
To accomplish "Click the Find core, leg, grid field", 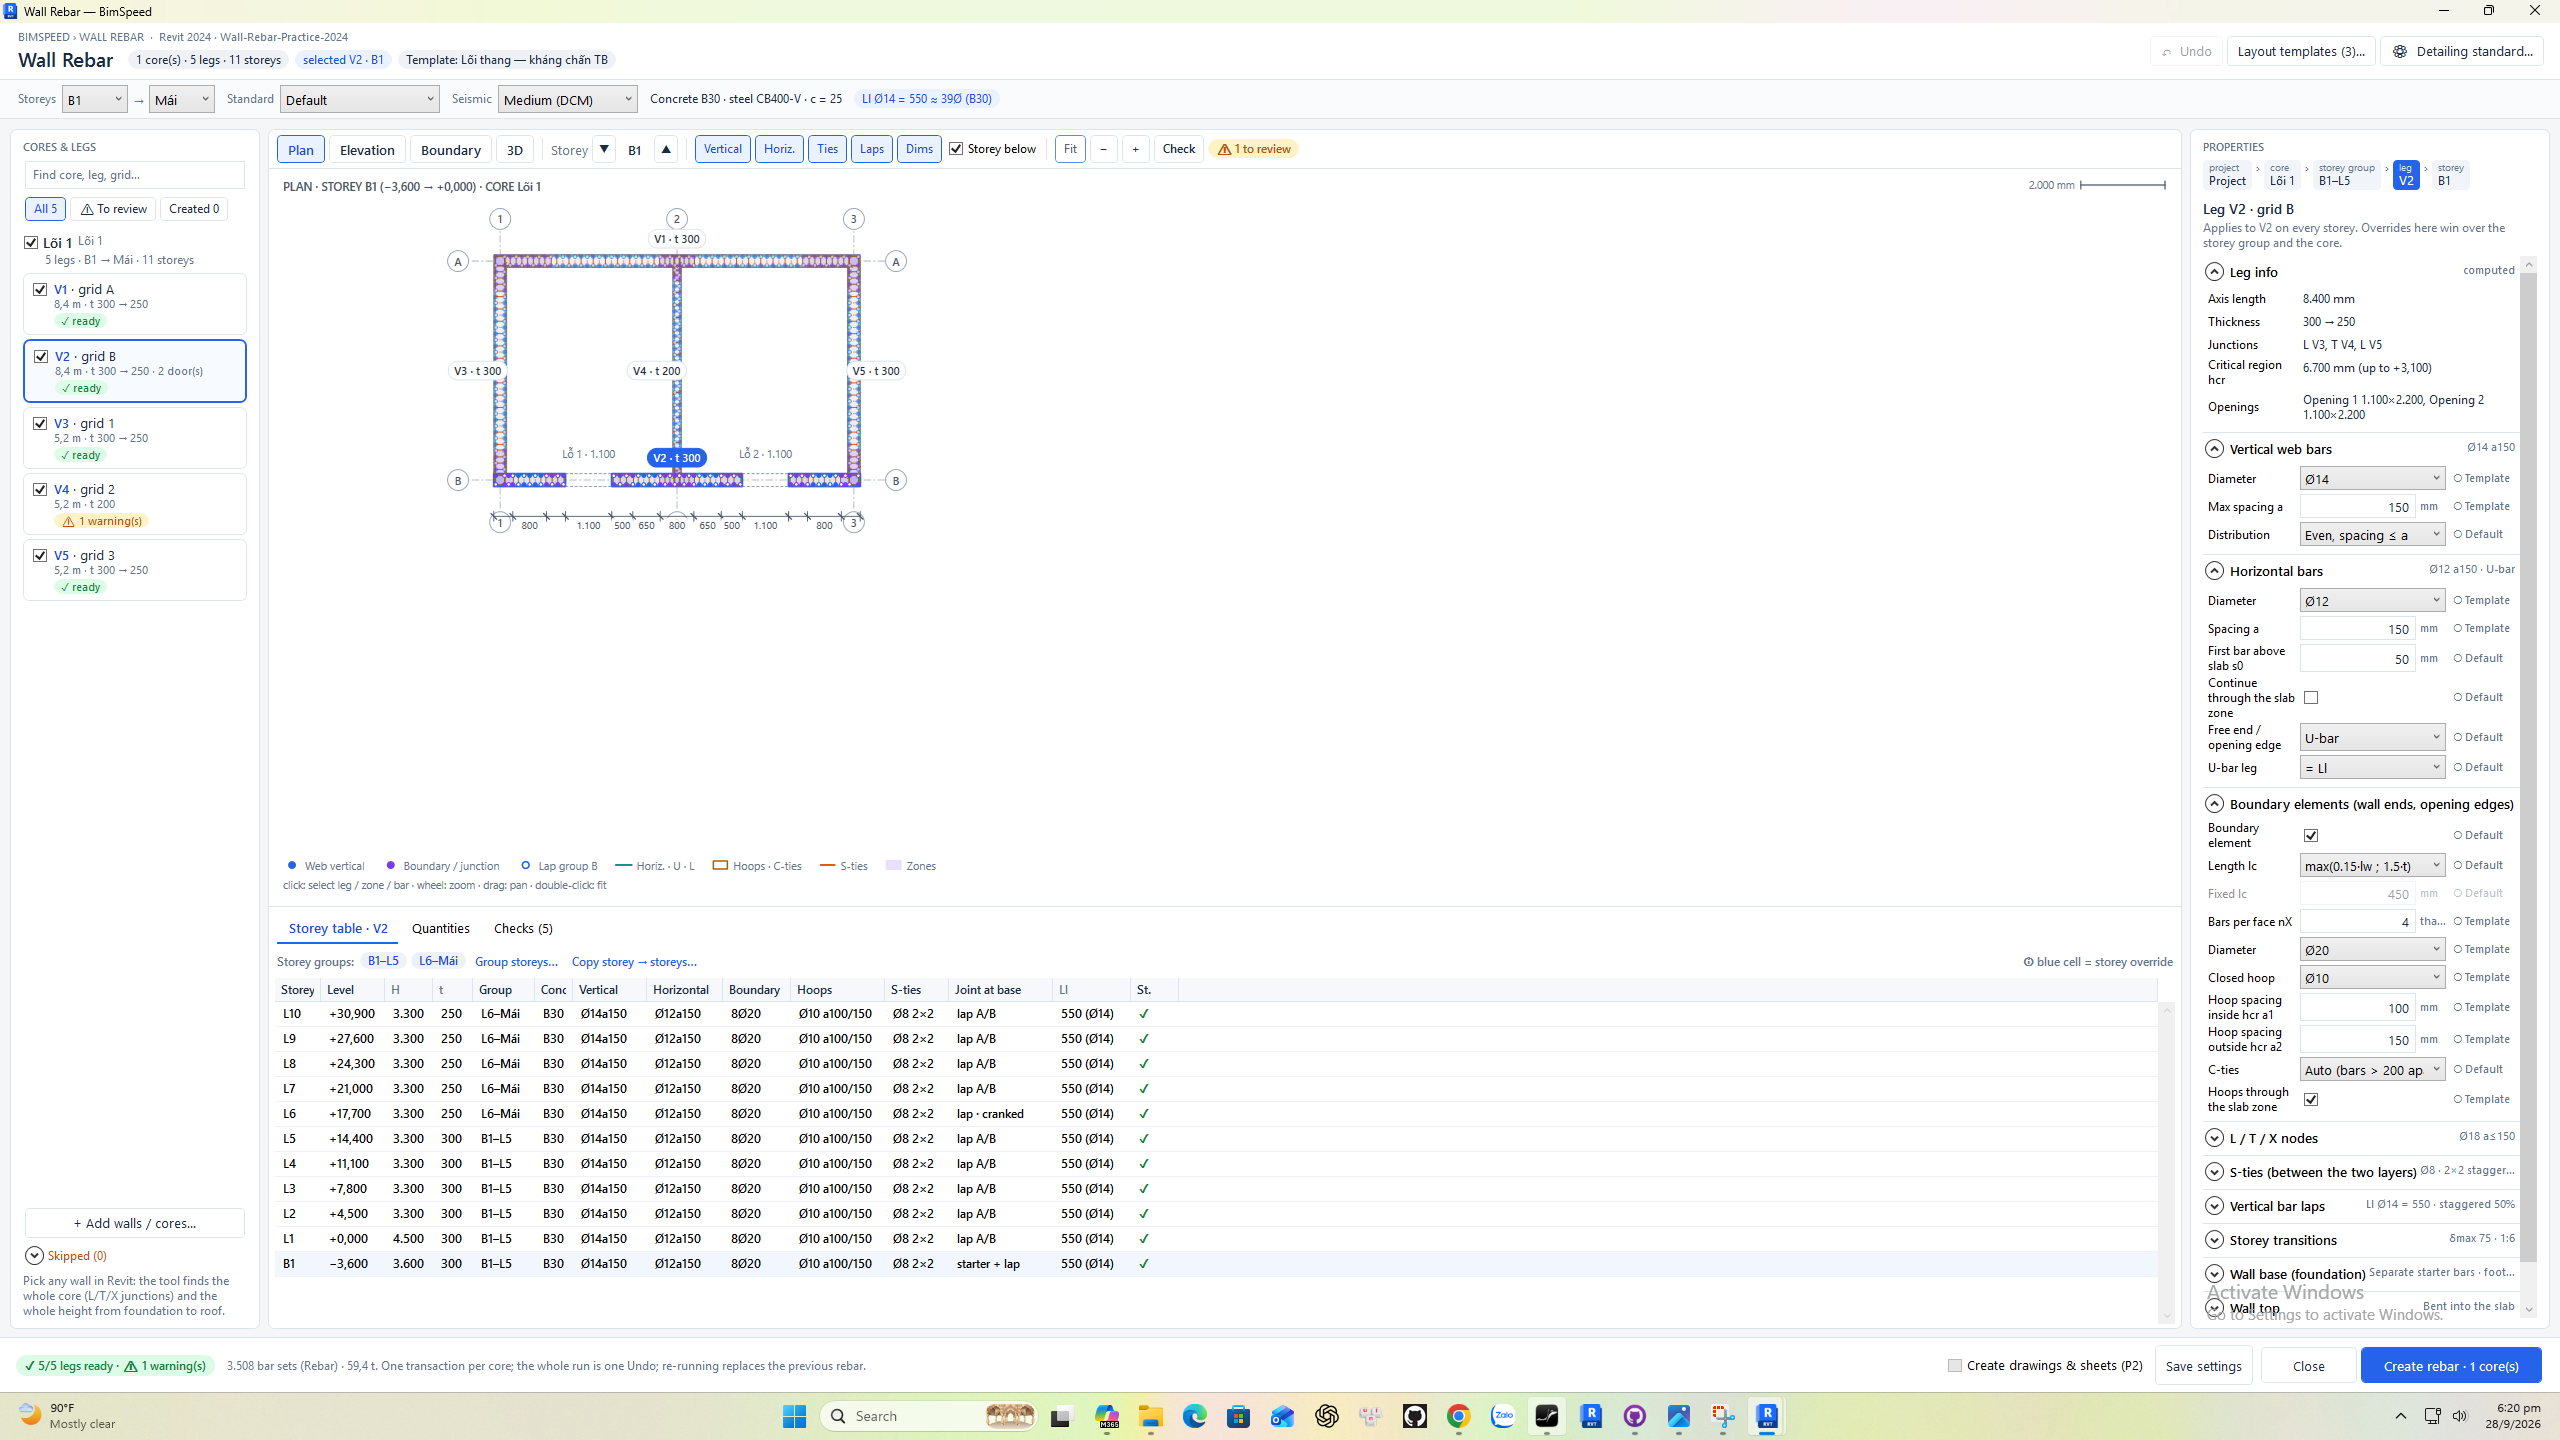I will (134, 174).
